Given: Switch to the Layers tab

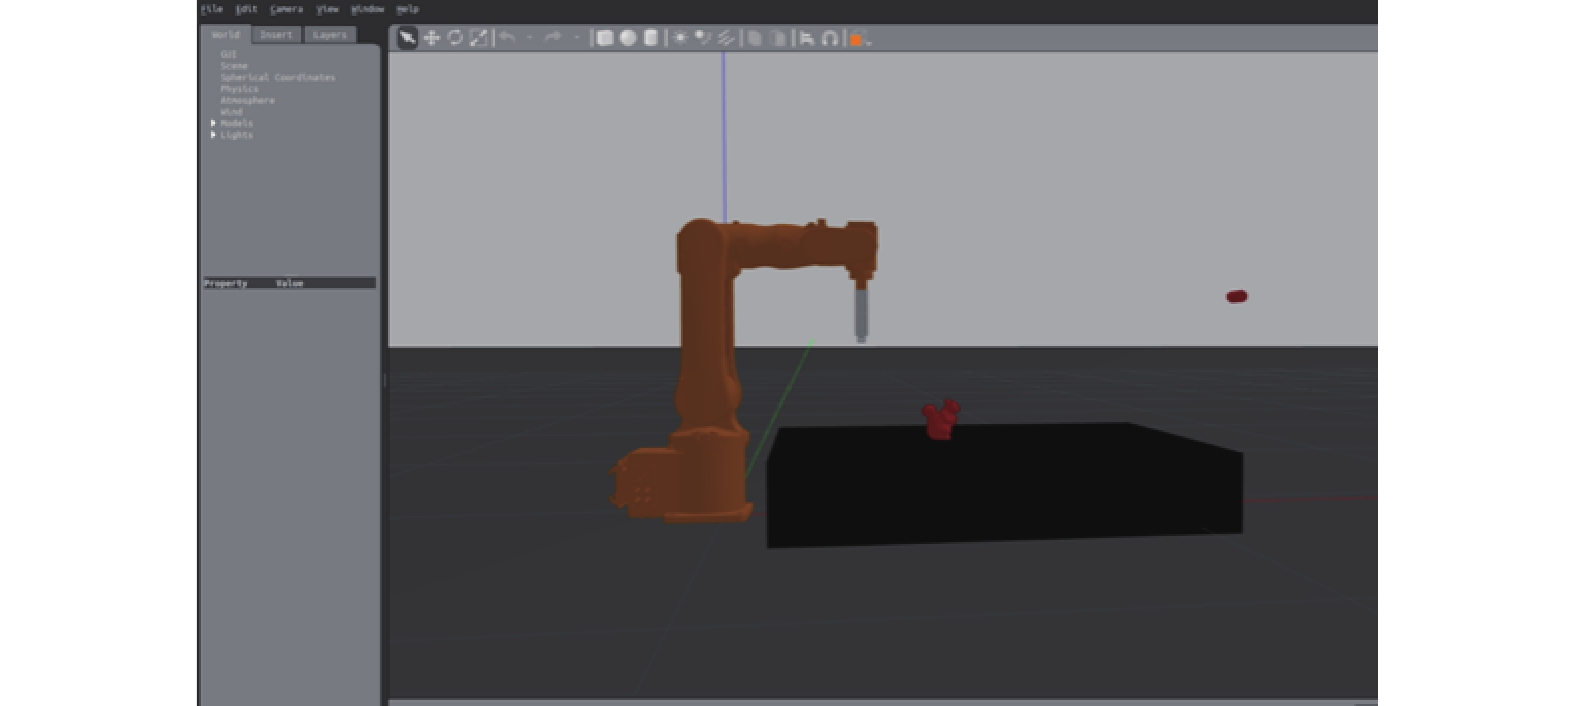Looking at the screenshot, I should coord(329,35).
